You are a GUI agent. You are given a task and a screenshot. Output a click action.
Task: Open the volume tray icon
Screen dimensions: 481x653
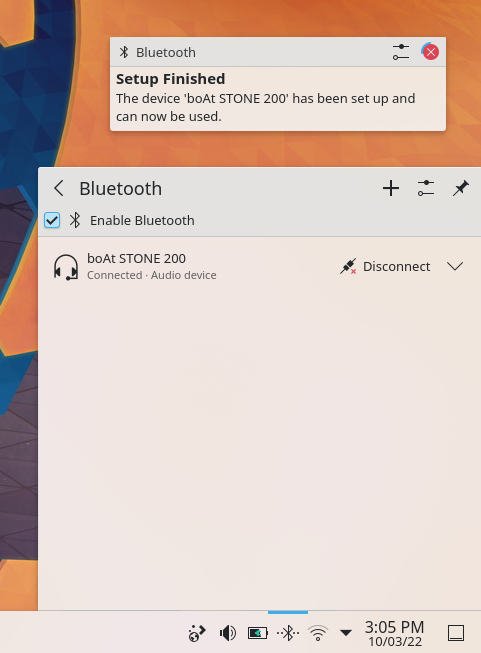click(x=228, y=633)
